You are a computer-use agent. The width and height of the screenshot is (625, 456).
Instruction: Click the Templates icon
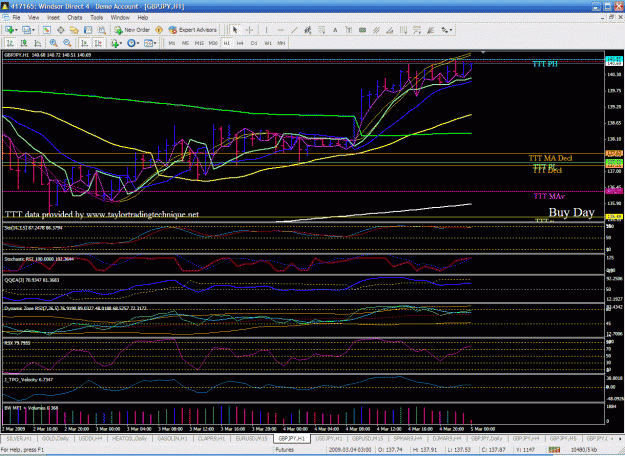(x=148, y=43)
